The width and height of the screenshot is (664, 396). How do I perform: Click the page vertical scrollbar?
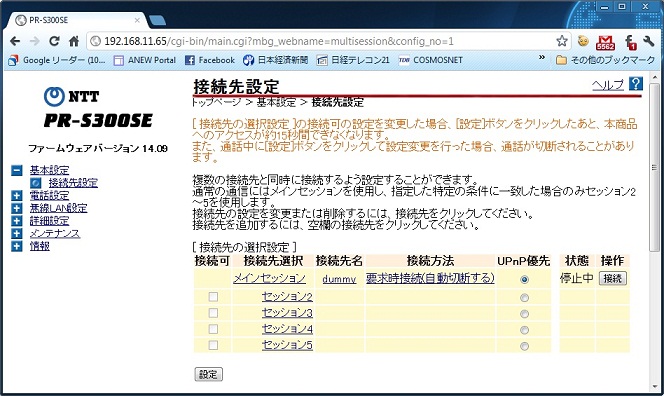(x=655, y=167)
